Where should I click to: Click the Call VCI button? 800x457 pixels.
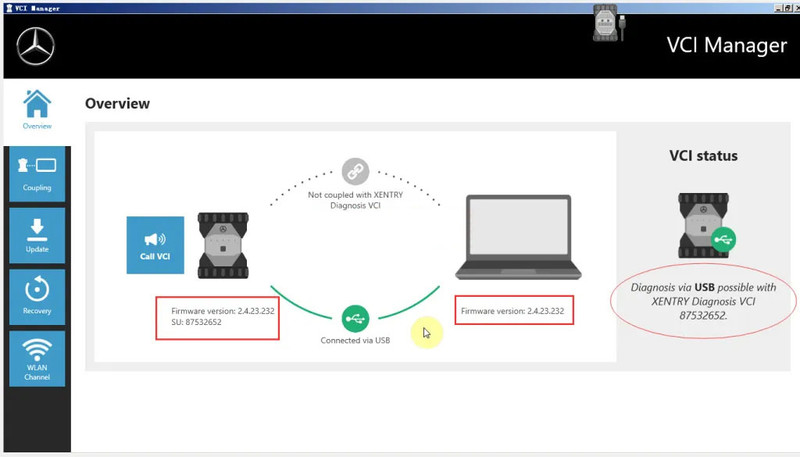pyautogui.click(x=155, y=245)
